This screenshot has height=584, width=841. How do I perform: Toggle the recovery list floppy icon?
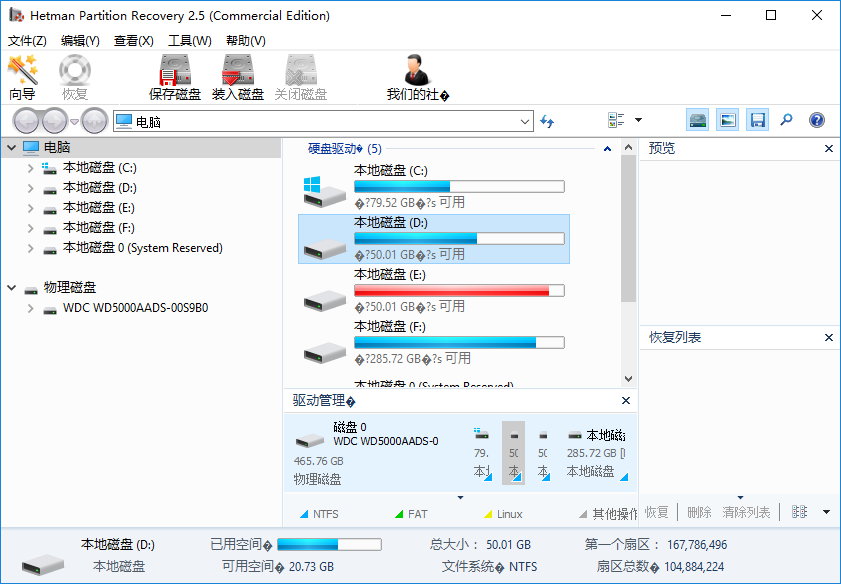pos(757,120)
